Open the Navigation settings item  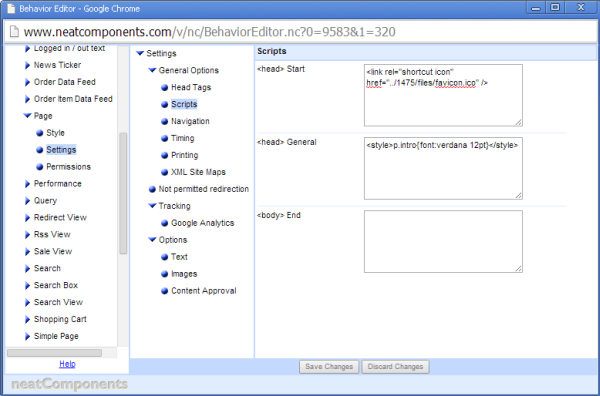pyautogui.click(x=190, y=121)
